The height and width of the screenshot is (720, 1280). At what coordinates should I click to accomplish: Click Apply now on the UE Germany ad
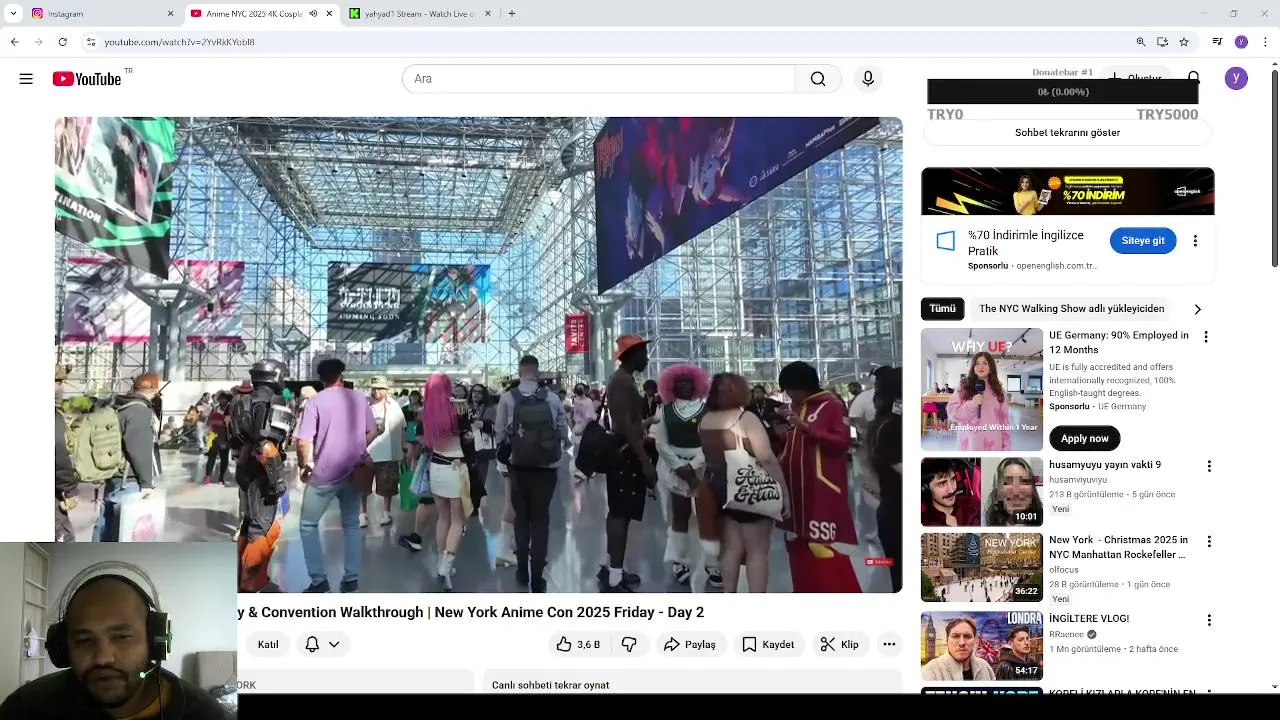tap(1084, 438)
